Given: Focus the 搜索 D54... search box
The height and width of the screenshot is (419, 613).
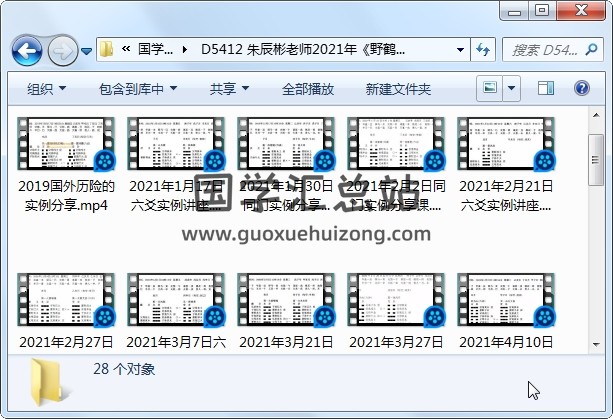Looking at the screenshot, I should [x=552, y=50].
